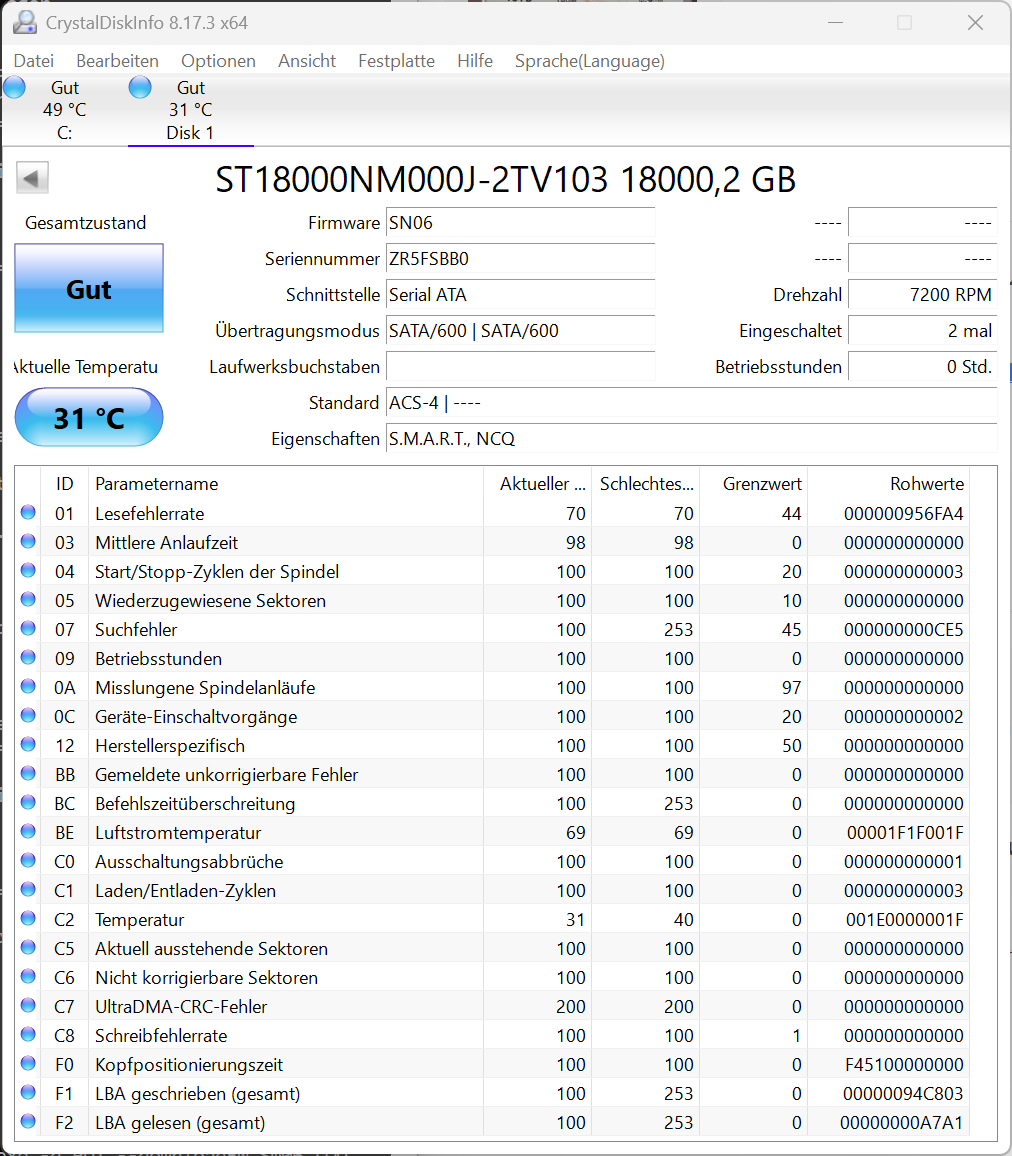The height and width of the screenshot is (1156, 1012).
Task: Click the Schnittstelle field Serial ATA
Action: pos(520,295)
